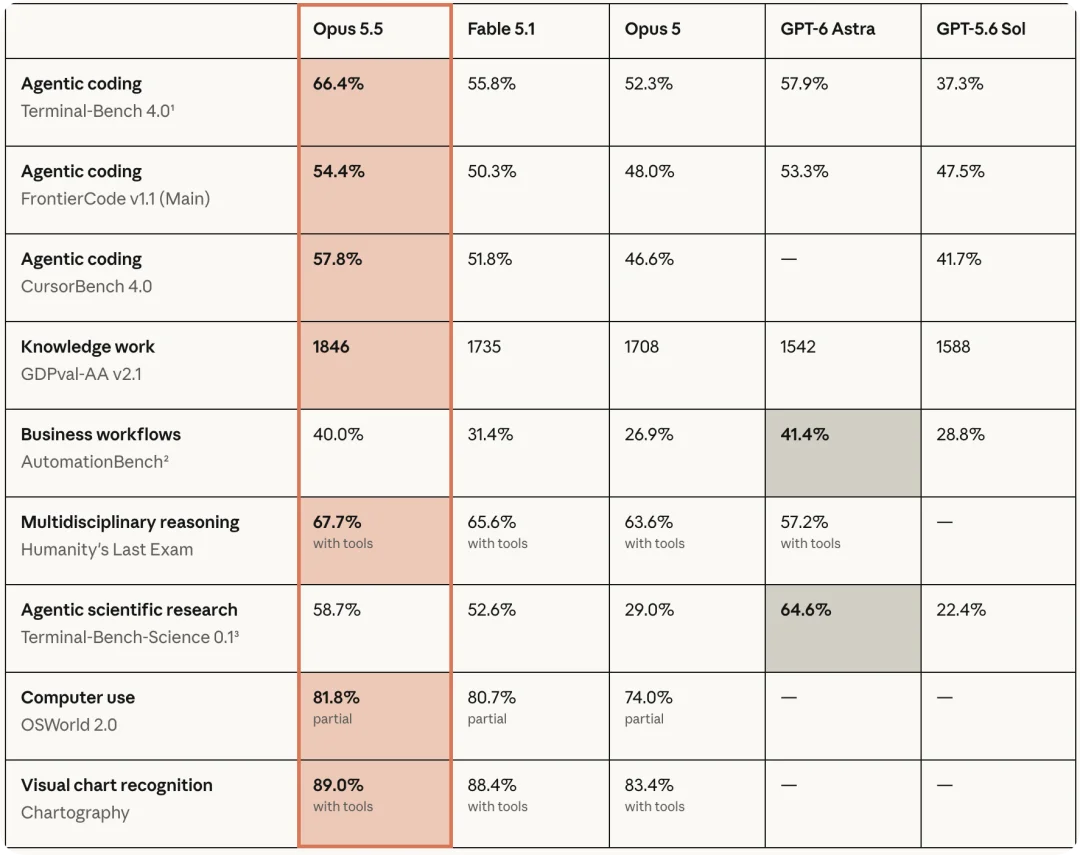Select the GDPval-AA v2.1 row label
1080x855 pixels.
pyautogui.click(x=81, y=374)
